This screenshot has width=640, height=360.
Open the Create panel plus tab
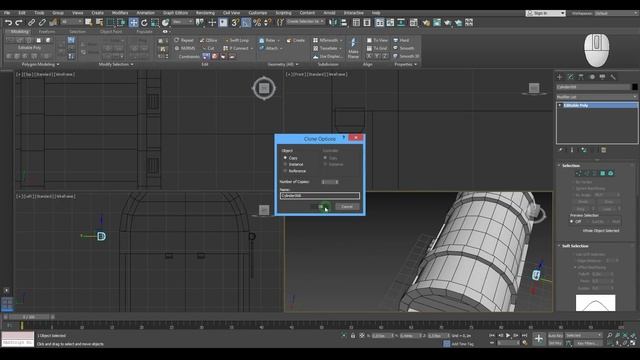560,77
